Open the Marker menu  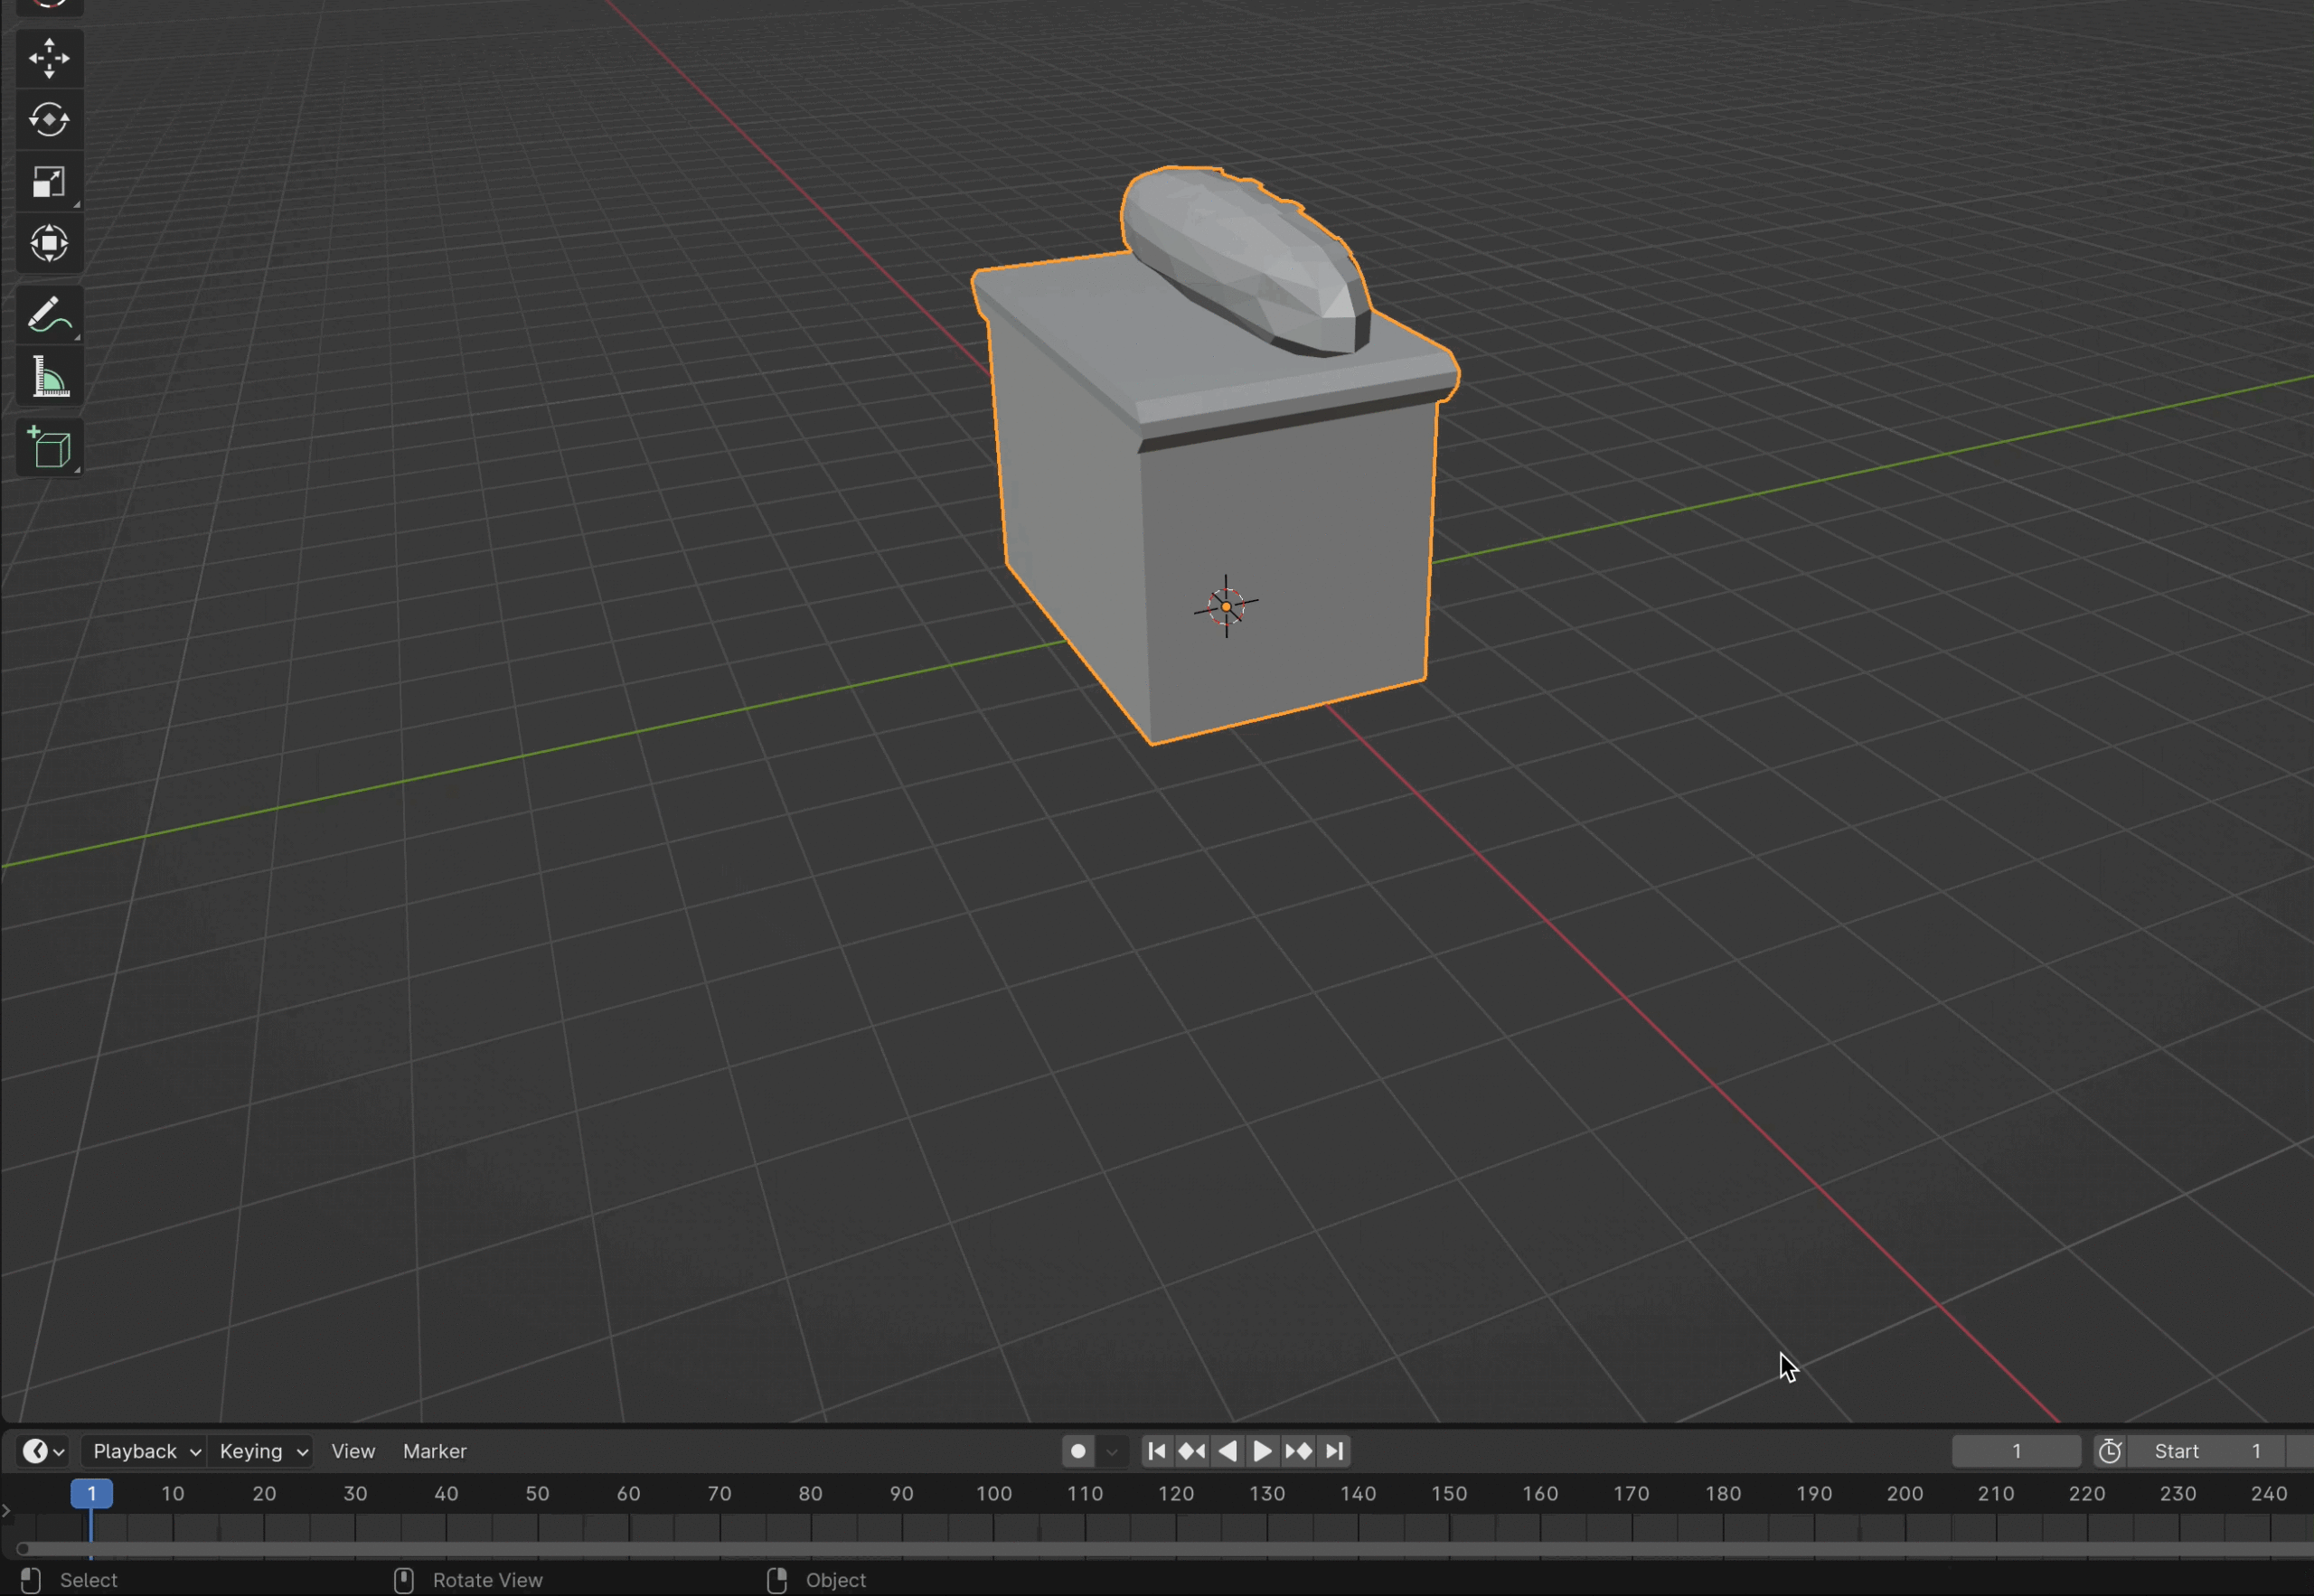434,1451
